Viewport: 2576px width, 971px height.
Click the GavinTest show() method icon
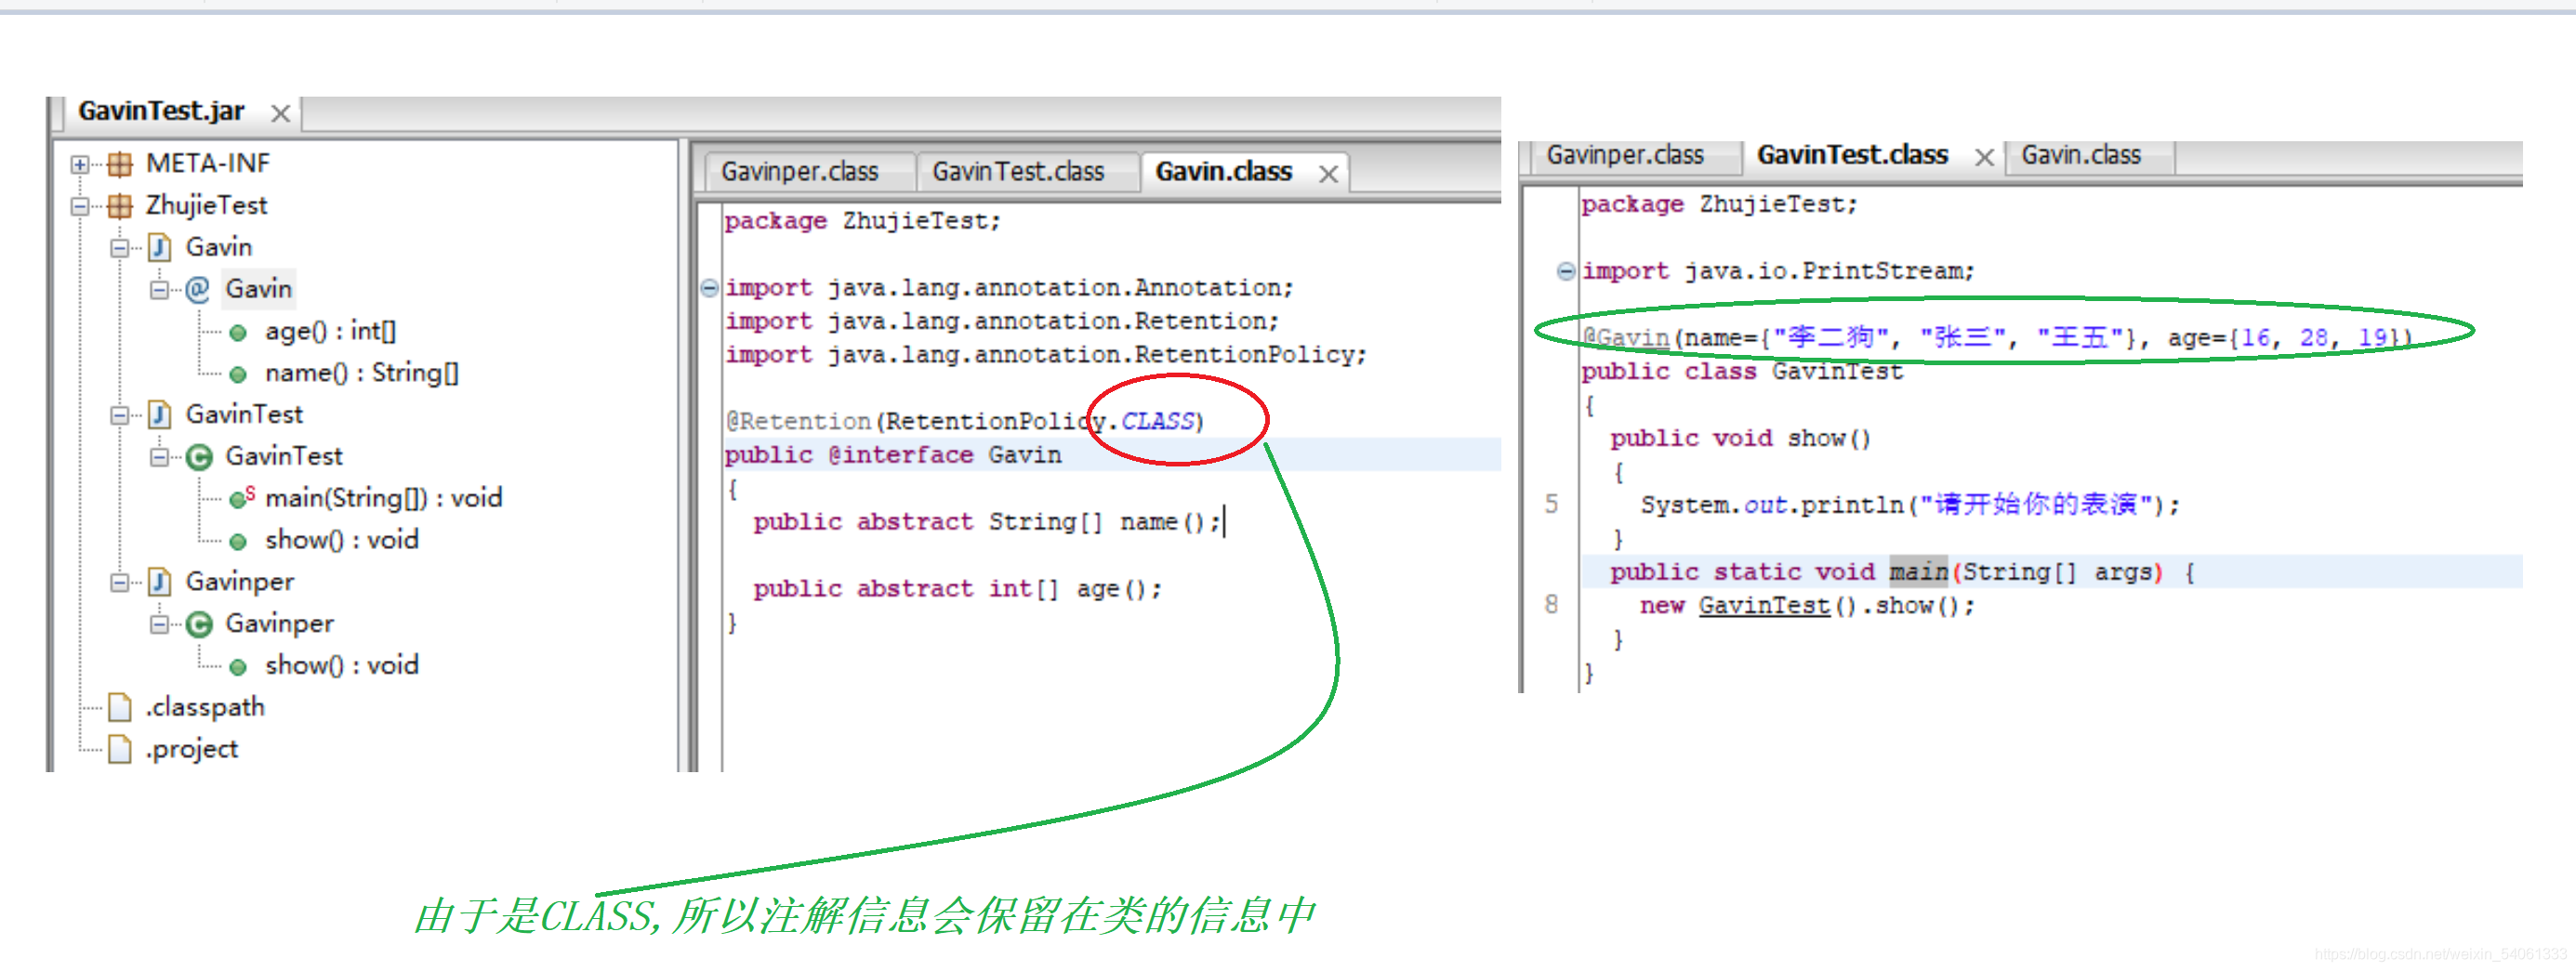tap(238, 542)
